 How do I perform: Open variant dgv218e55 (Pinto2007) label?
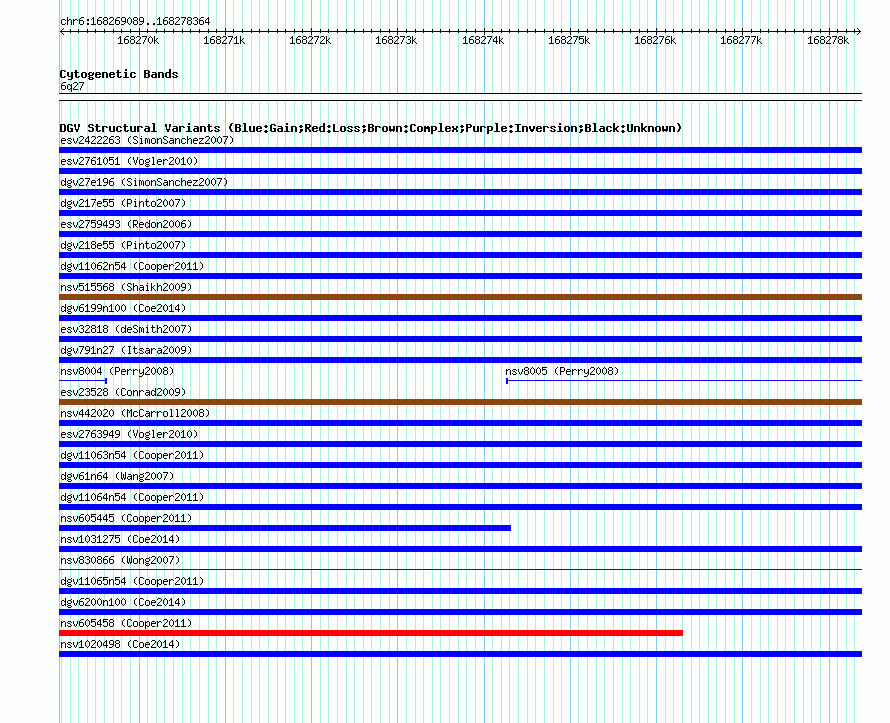[123, 245]
